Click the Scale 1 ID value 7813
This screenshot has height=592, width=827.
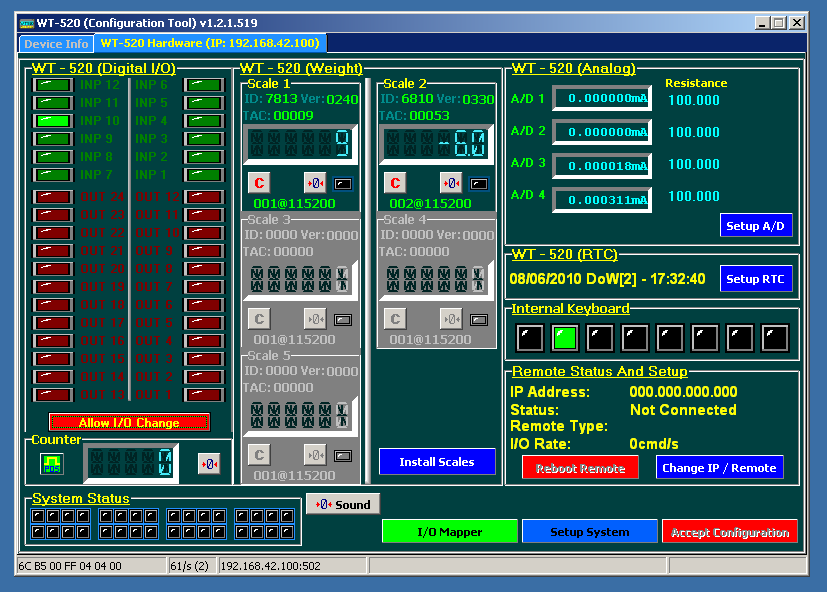(x=281, y=99)
